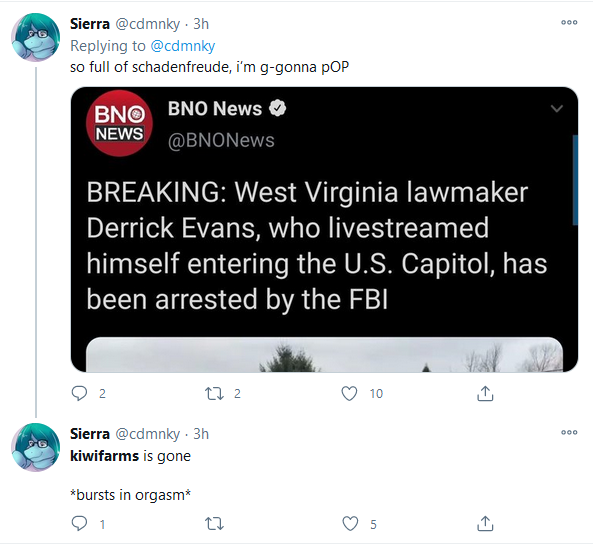Share the first tweet via share icon
This screenshot has height=546, width=593.
click(485, 394)
